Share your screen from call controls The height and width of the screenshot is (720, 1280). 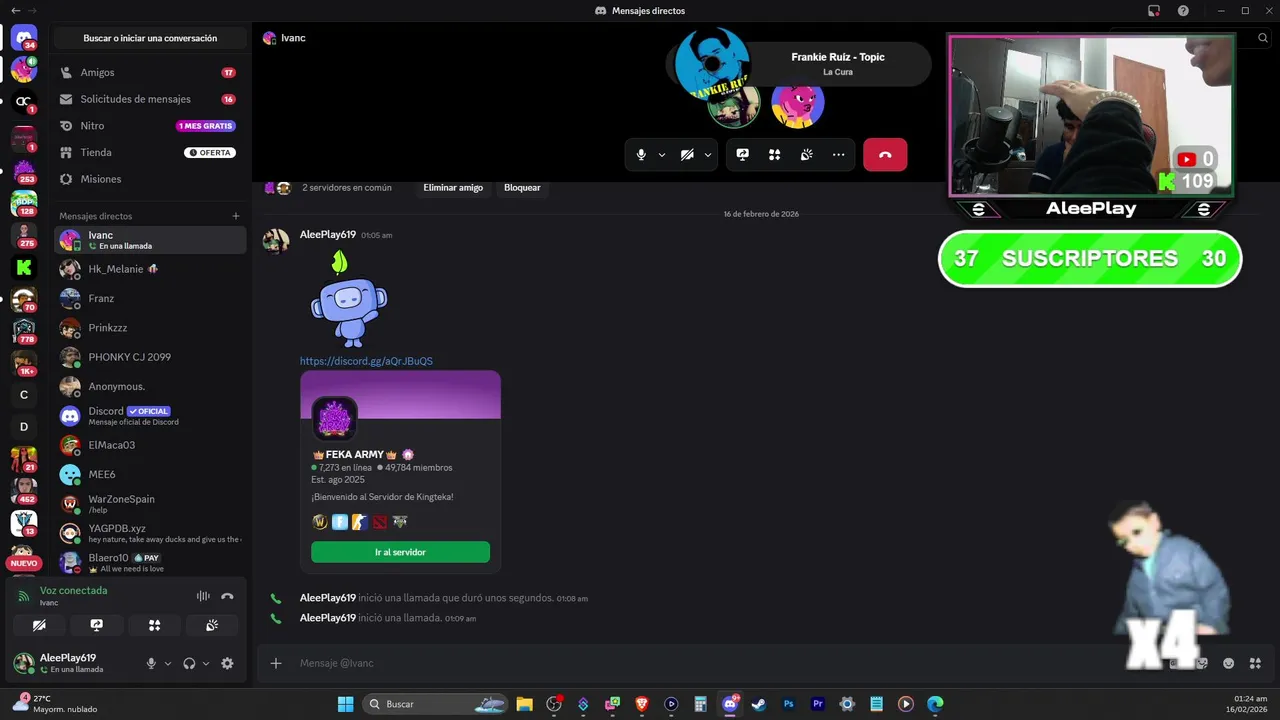tap(742, 155)
